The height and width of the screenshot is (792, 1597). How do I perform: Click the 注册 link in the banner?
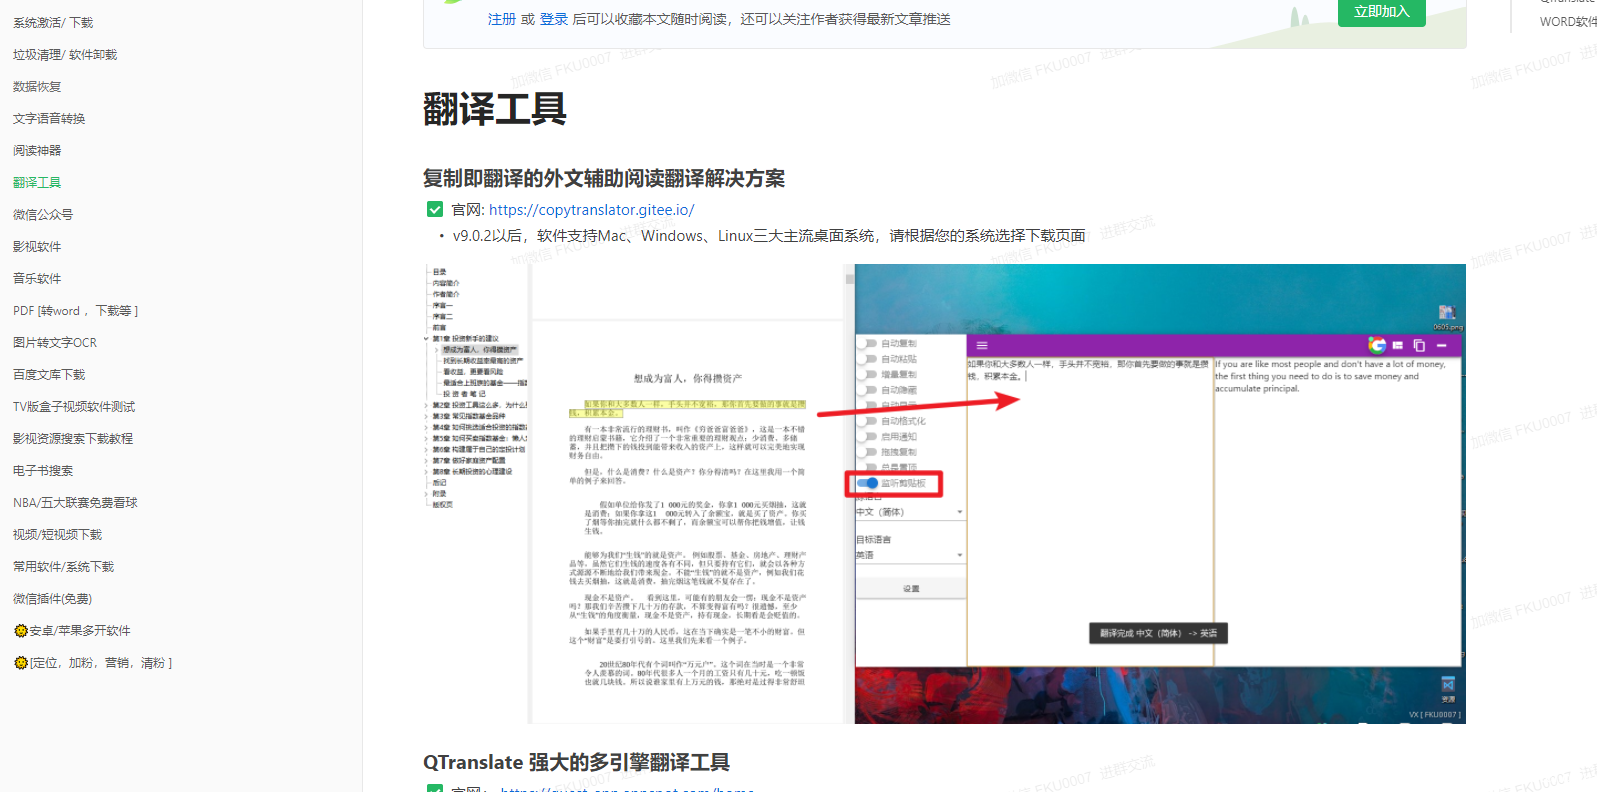(502, 19)
